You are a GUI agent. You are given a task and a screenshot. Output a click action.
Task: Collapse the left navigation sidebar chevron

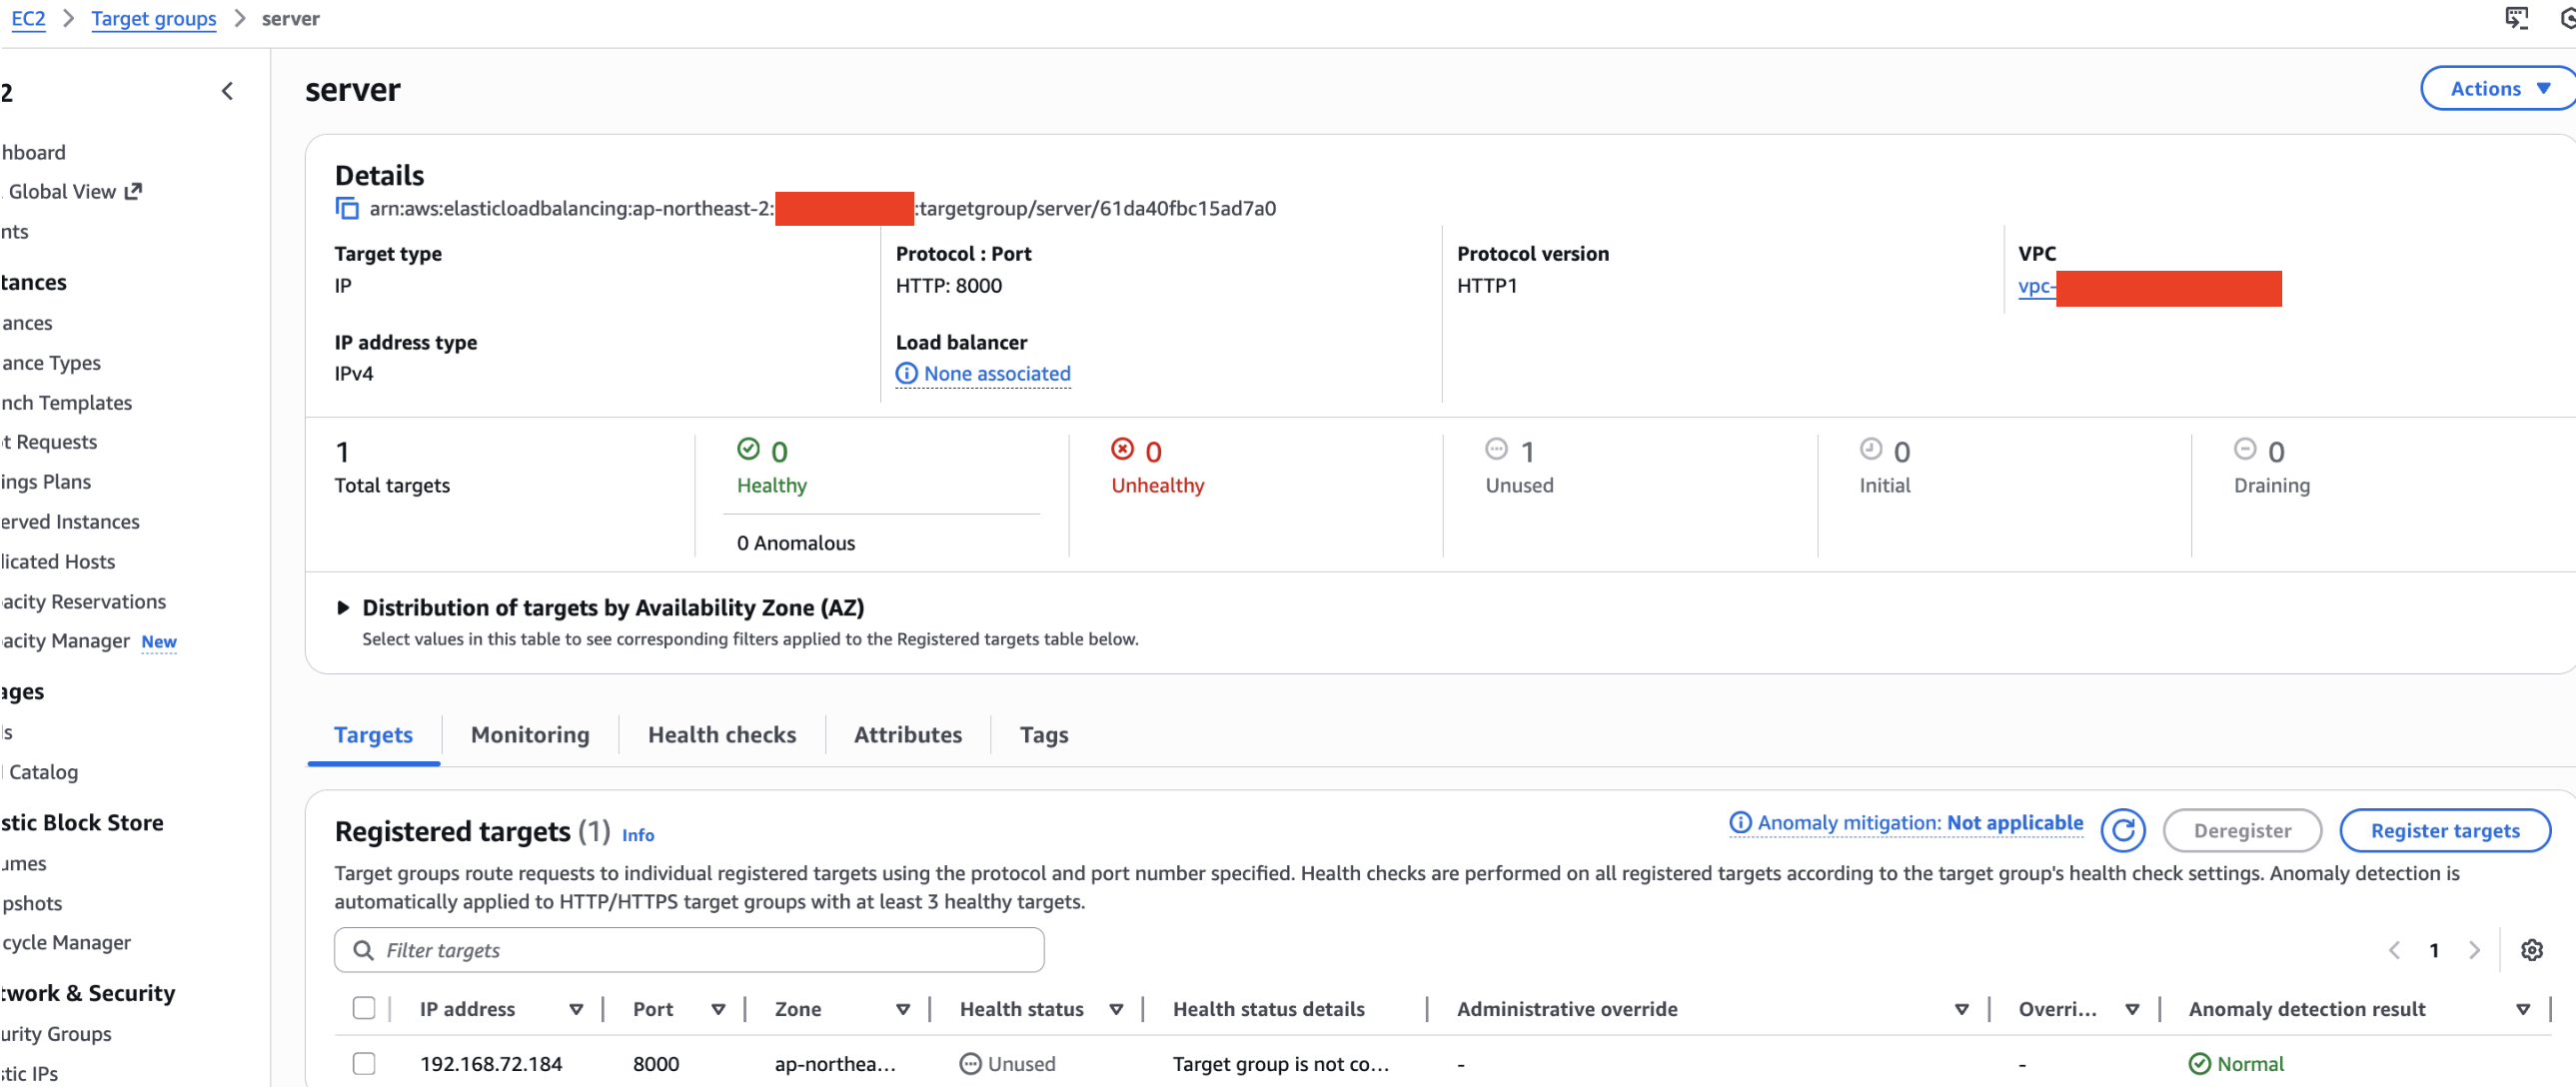click(227, 91)
